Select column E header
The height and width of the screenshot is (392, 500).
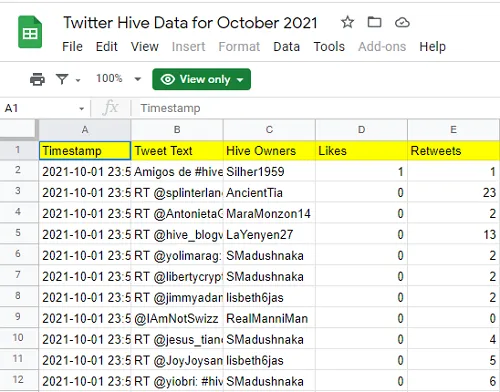(454, 130)
